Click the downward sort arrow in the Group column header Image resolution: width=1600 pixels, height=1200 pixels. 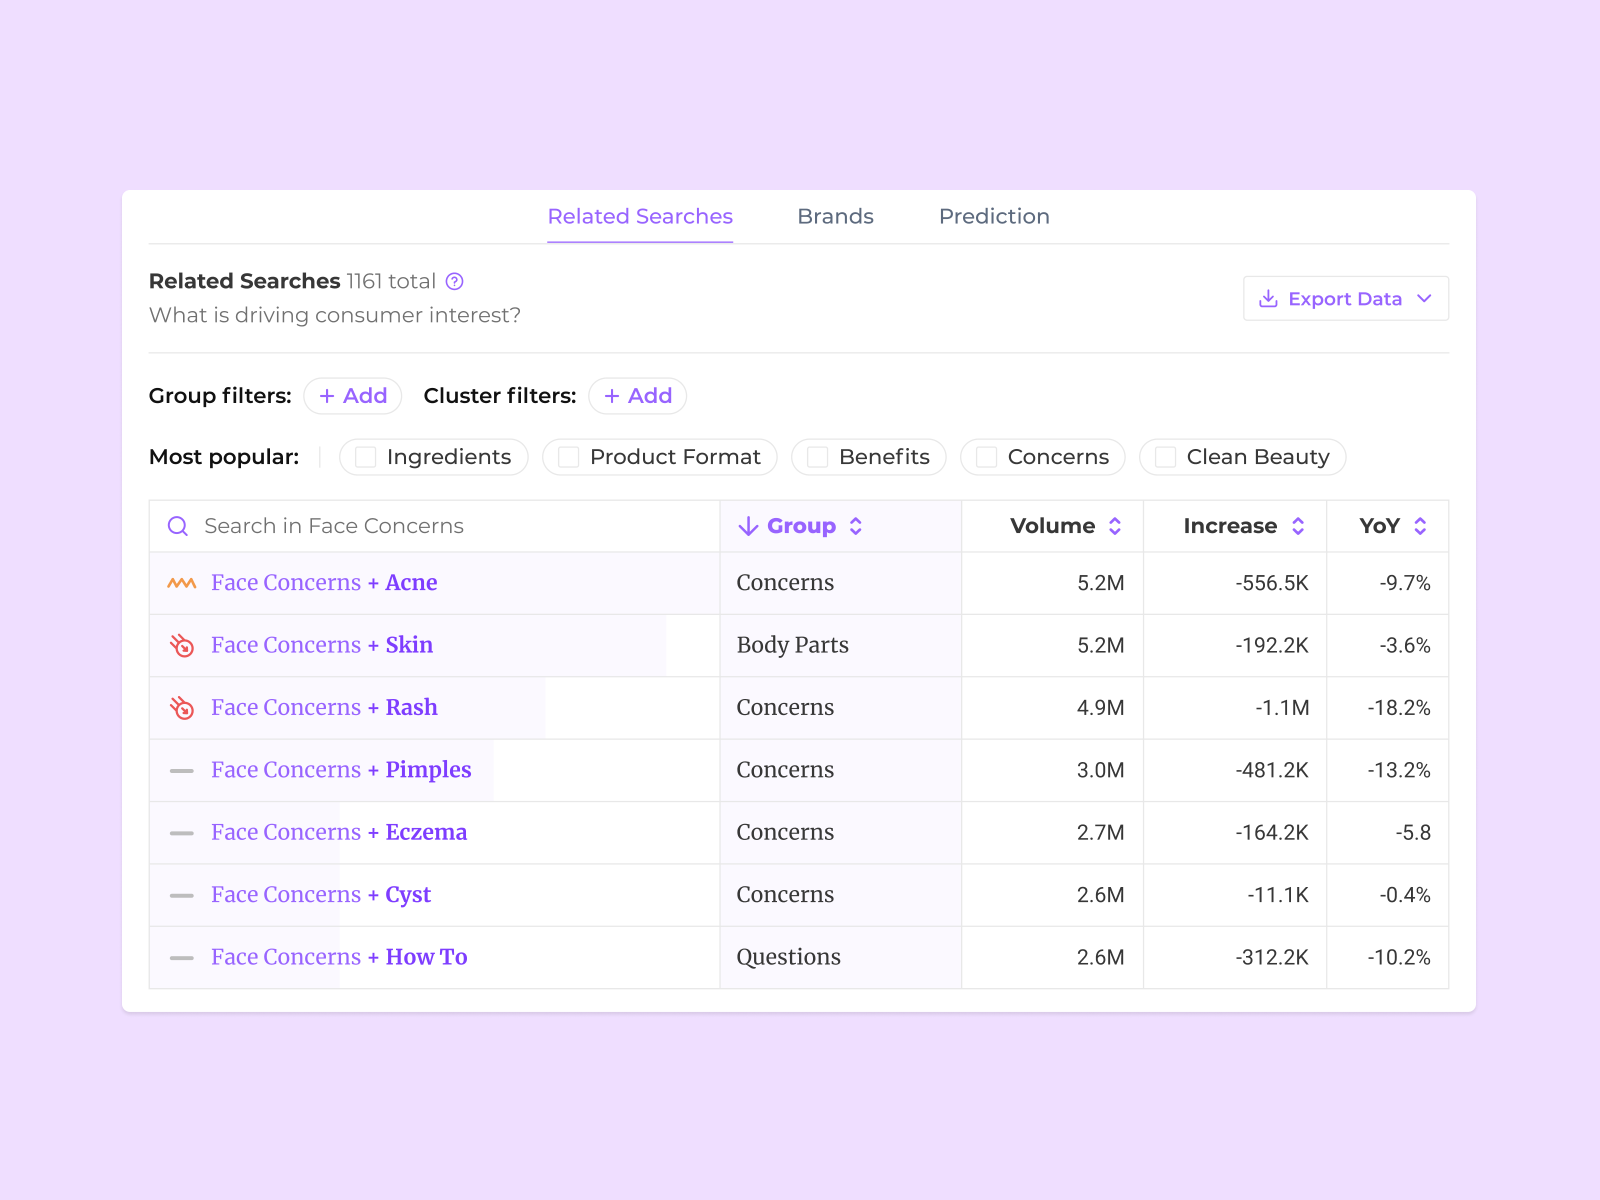pos(748,525)
